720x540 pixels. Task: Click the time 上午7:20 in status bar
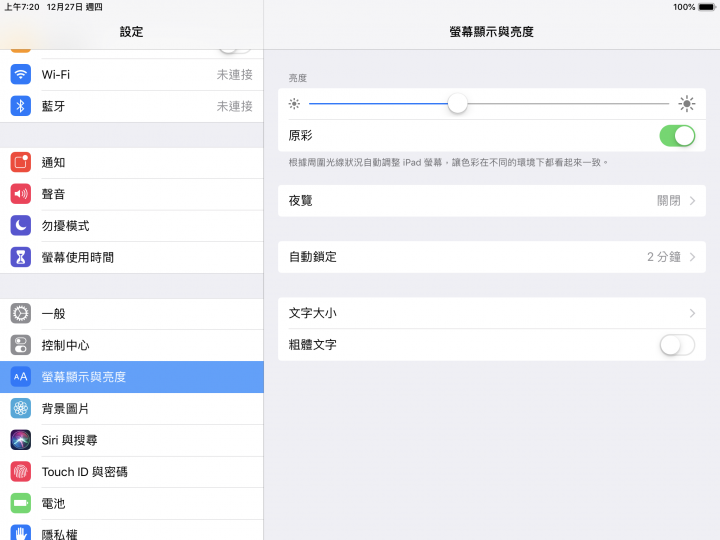[22, 7]
